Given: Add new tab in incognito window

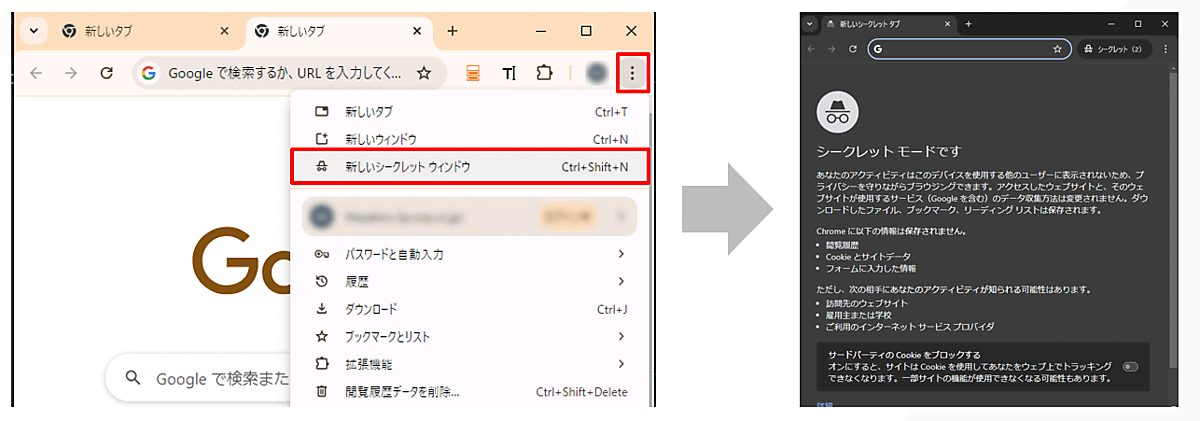Looking at the screenshot, I should (968, 23).
